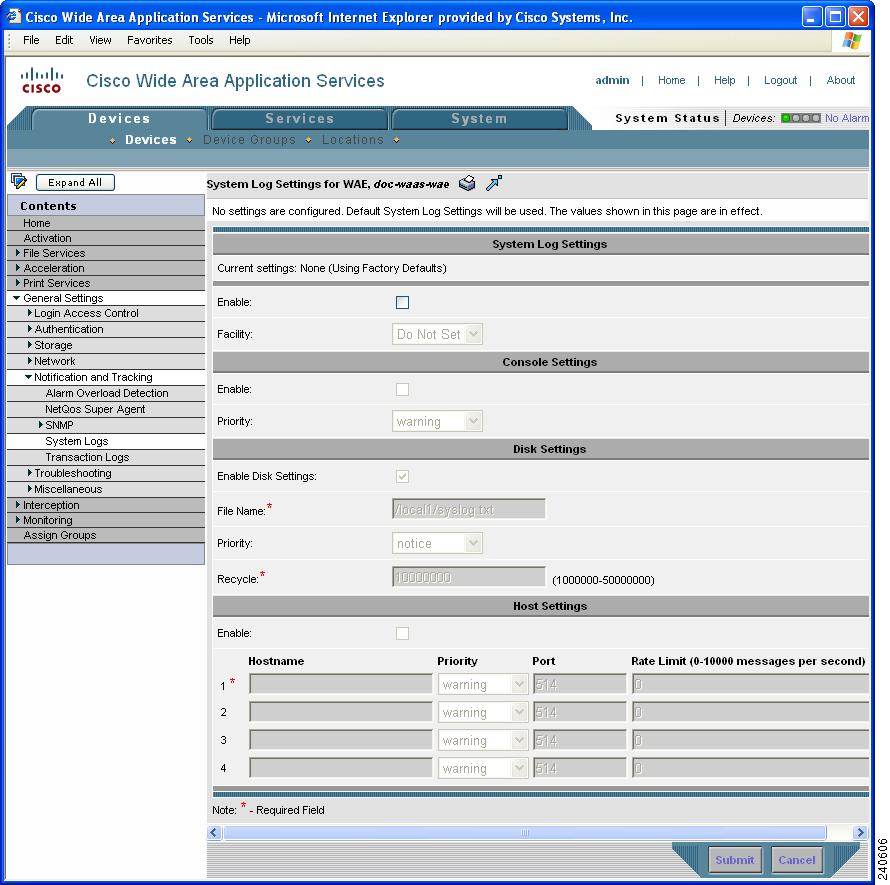Open Transaction Logs in Contents
This screenshot has width=890, height=885.
87,457
